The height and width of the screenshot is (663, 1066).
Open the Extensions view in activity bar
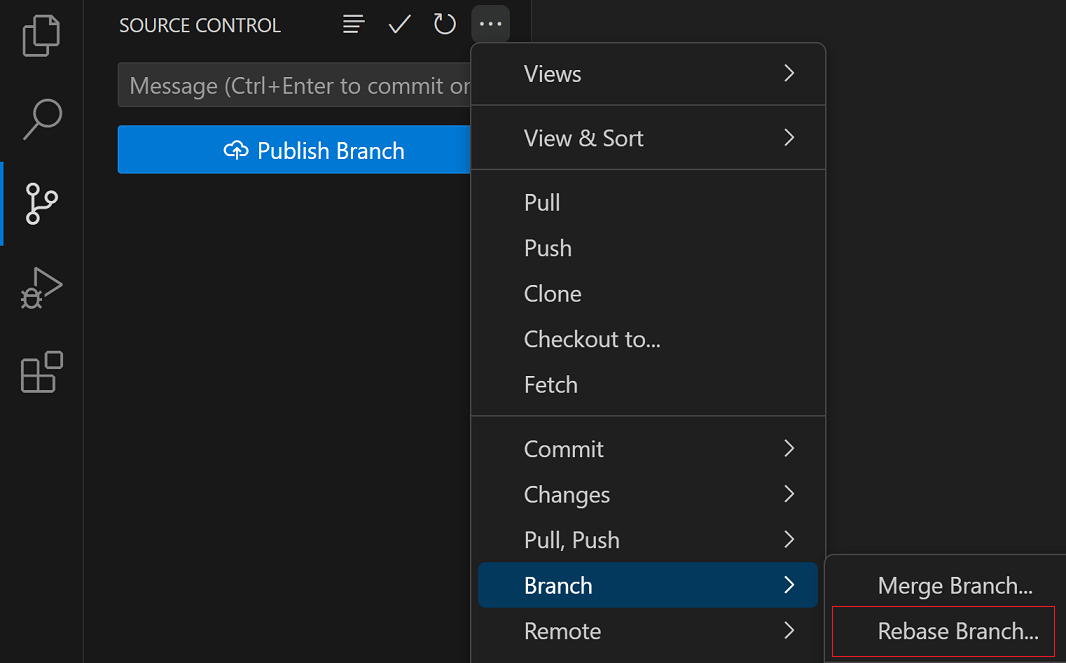point(41,372)
